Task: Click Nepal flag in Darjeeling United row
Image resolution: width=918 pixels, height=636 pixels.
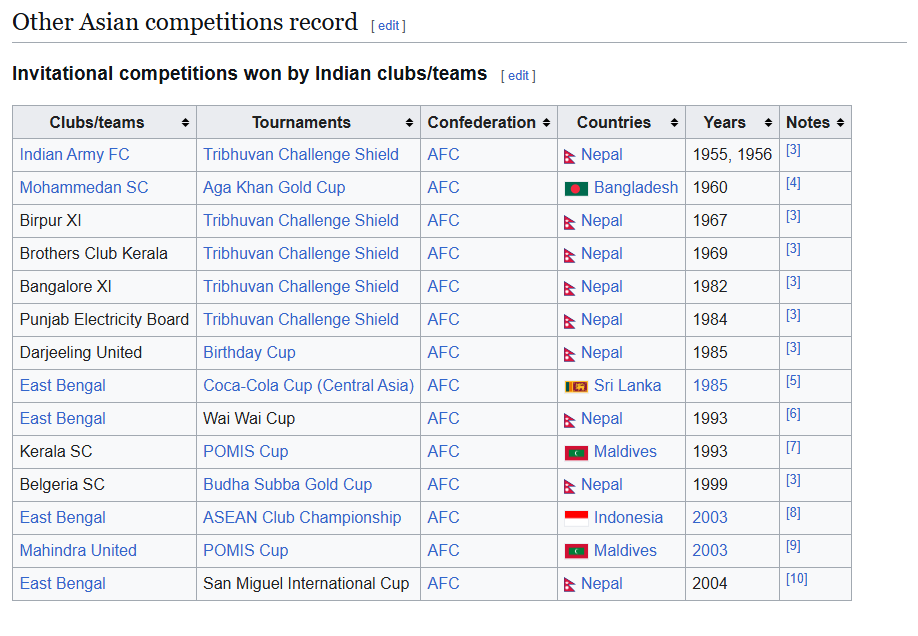Action: [x=570, y=354]
